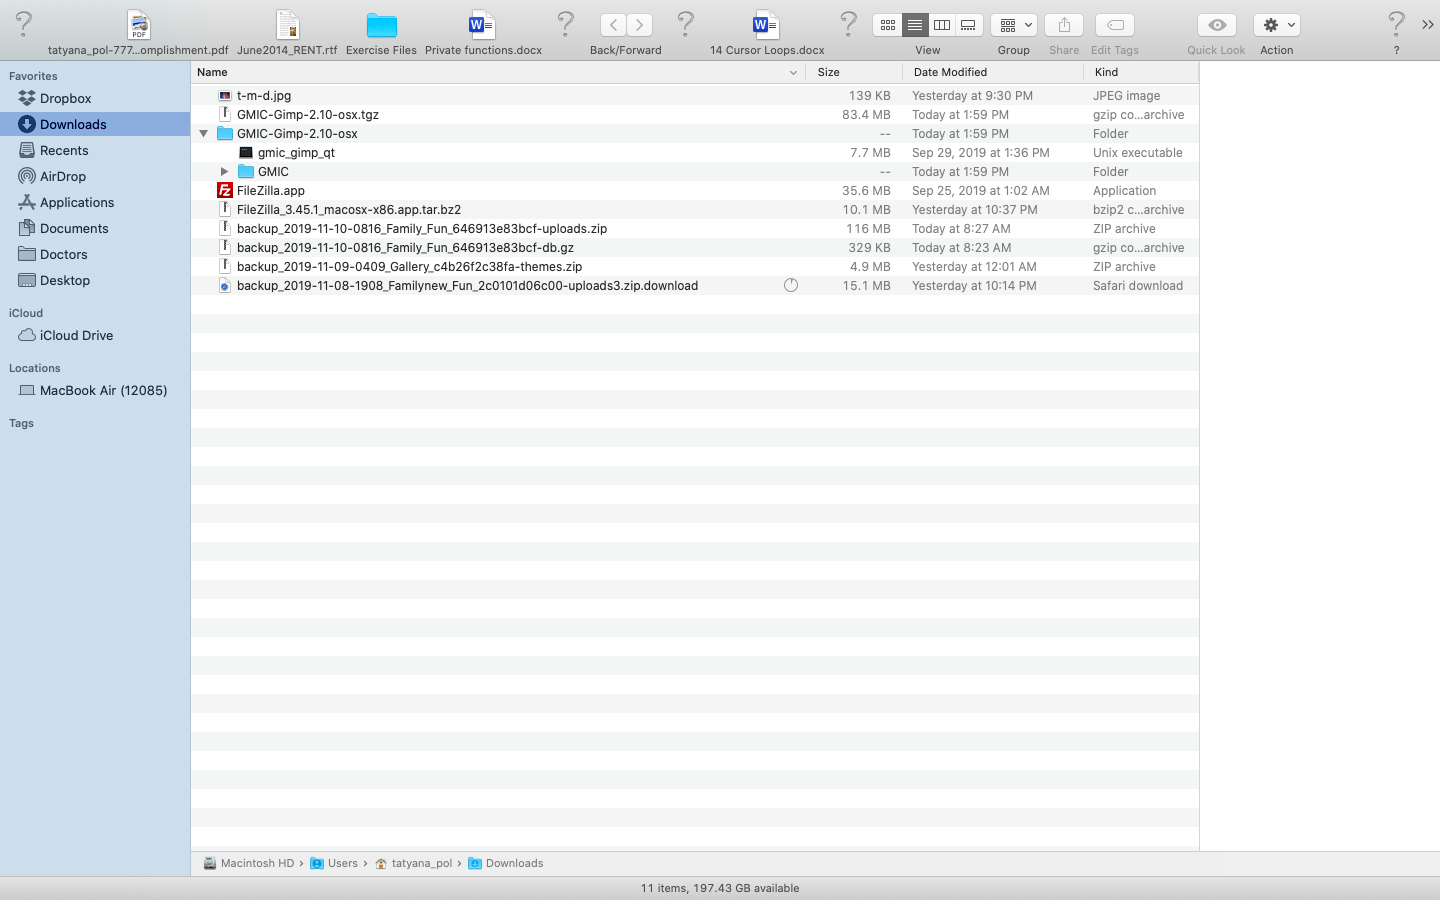
Task: Switch to list view in toolbar
Action: (x=914, y=25)
